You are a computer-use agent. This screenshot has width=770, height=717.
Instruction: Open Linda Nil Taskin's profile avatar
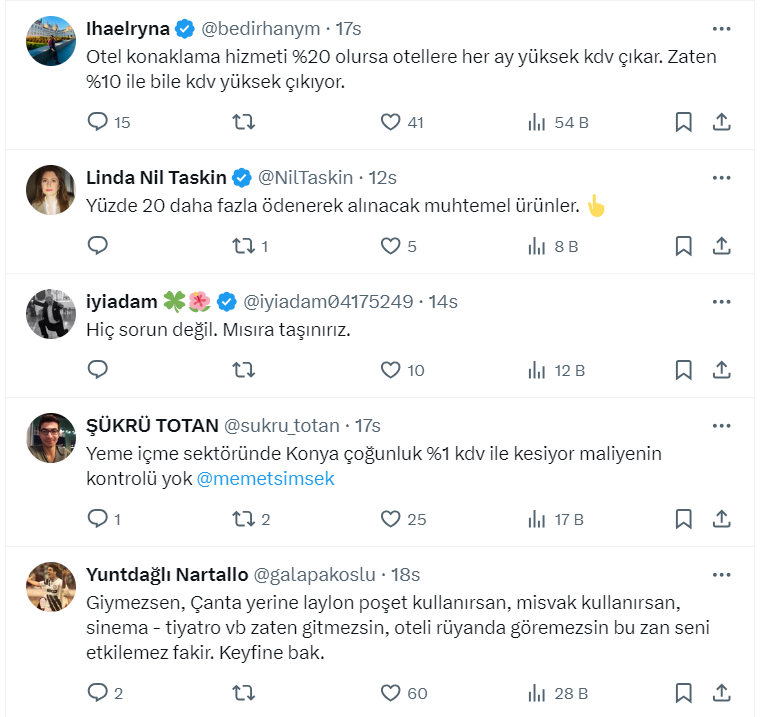[51, 190]
